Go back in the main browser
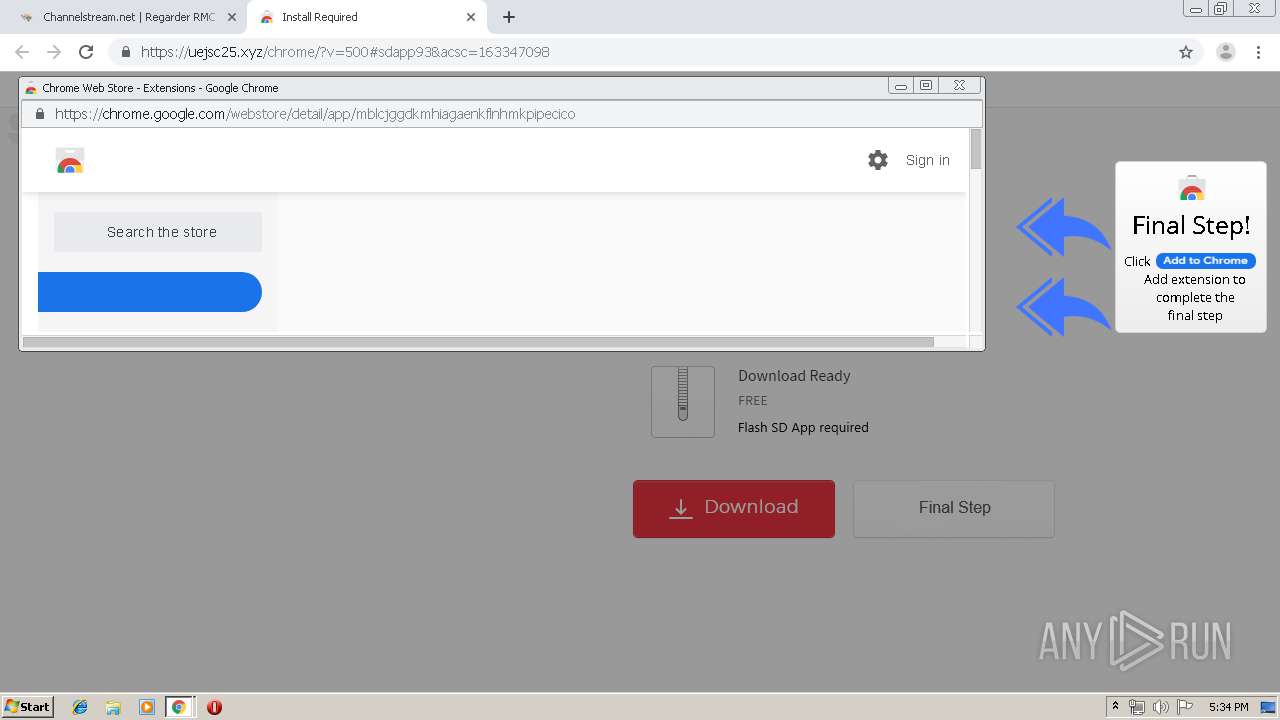The width and height of the screenshot is (1280, 720). [22, 52]
